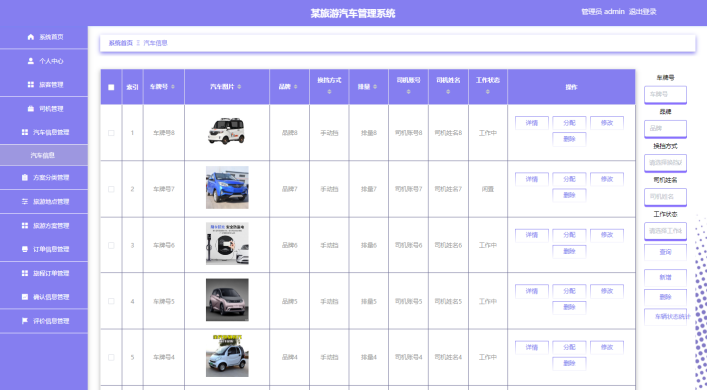Expand the 汽车信息管理 sidebar menu

(44, 132)
